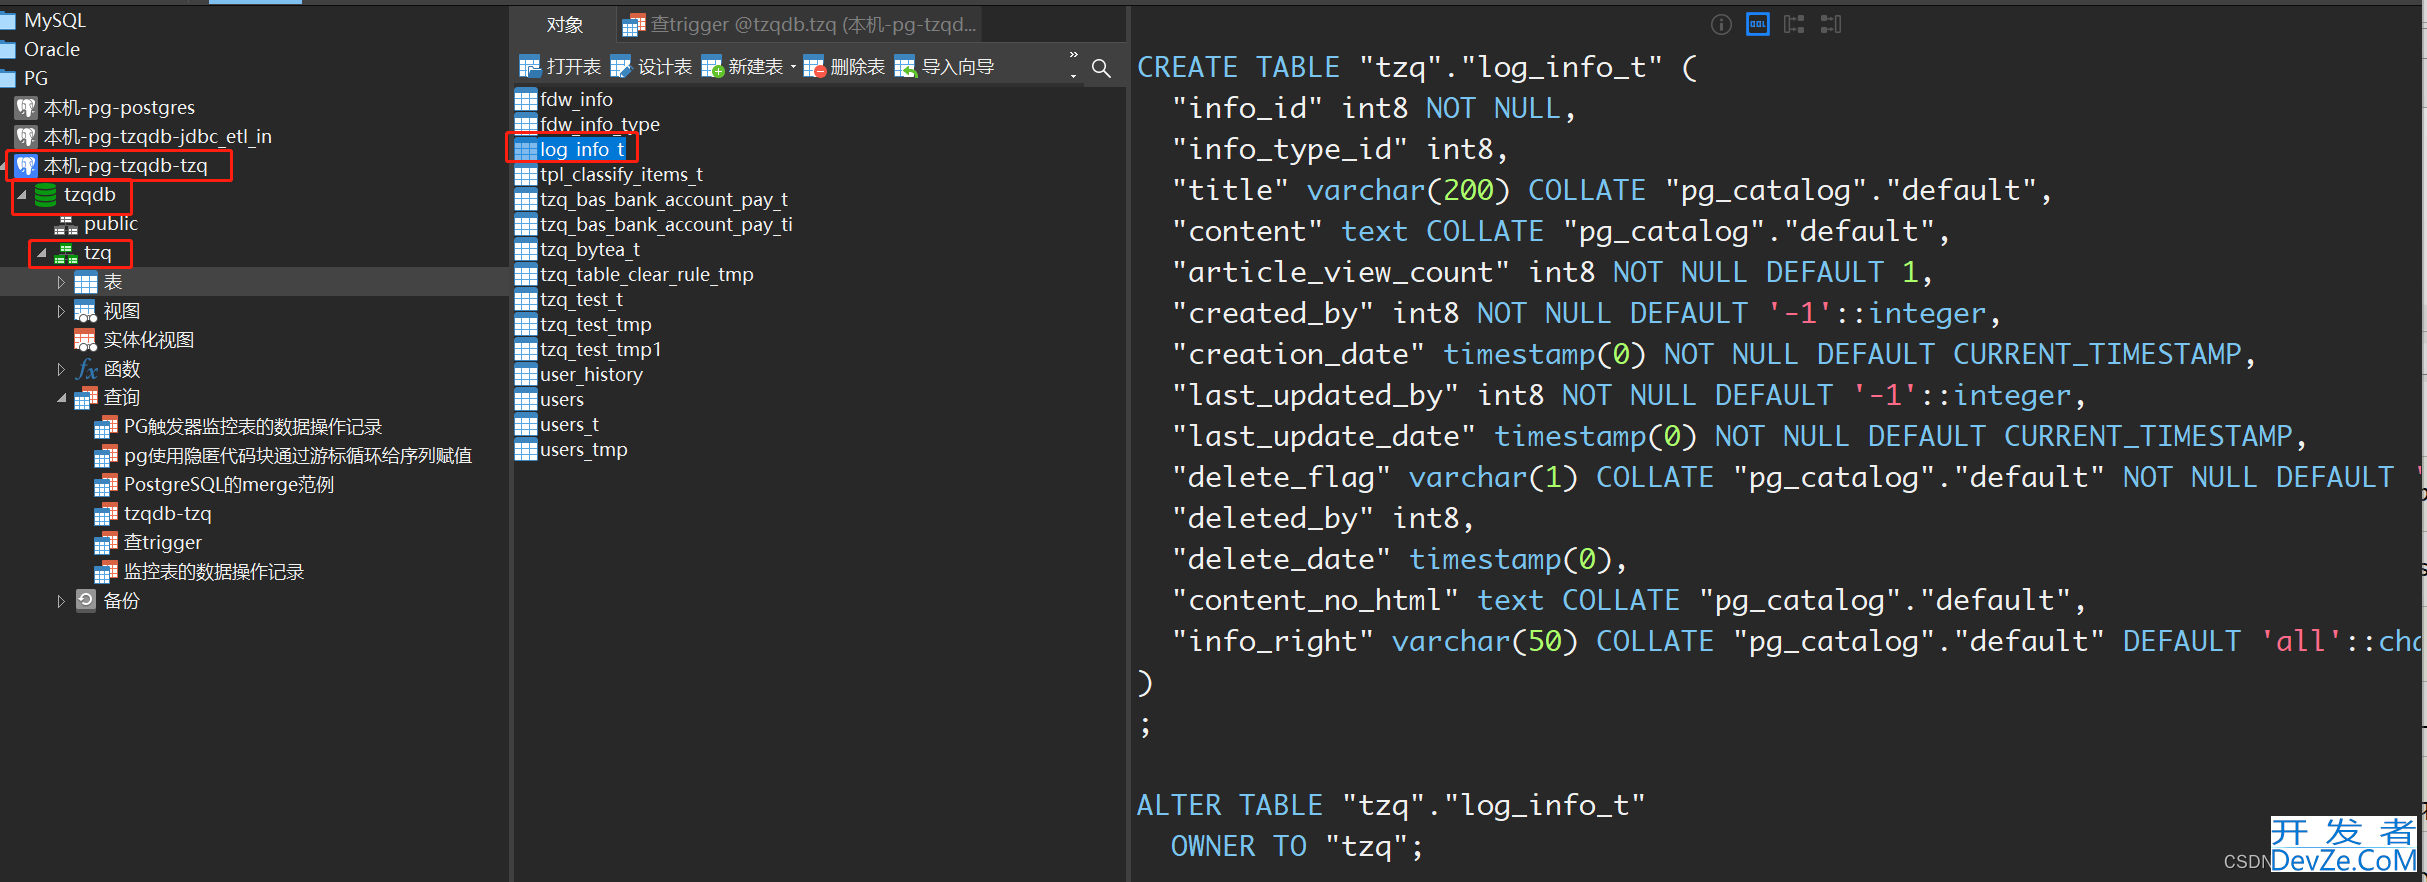Click the ALTER TABLE statement in DDL pane
The width and height of the screenshot is (2427, 882).
(x=1391, y=805)
